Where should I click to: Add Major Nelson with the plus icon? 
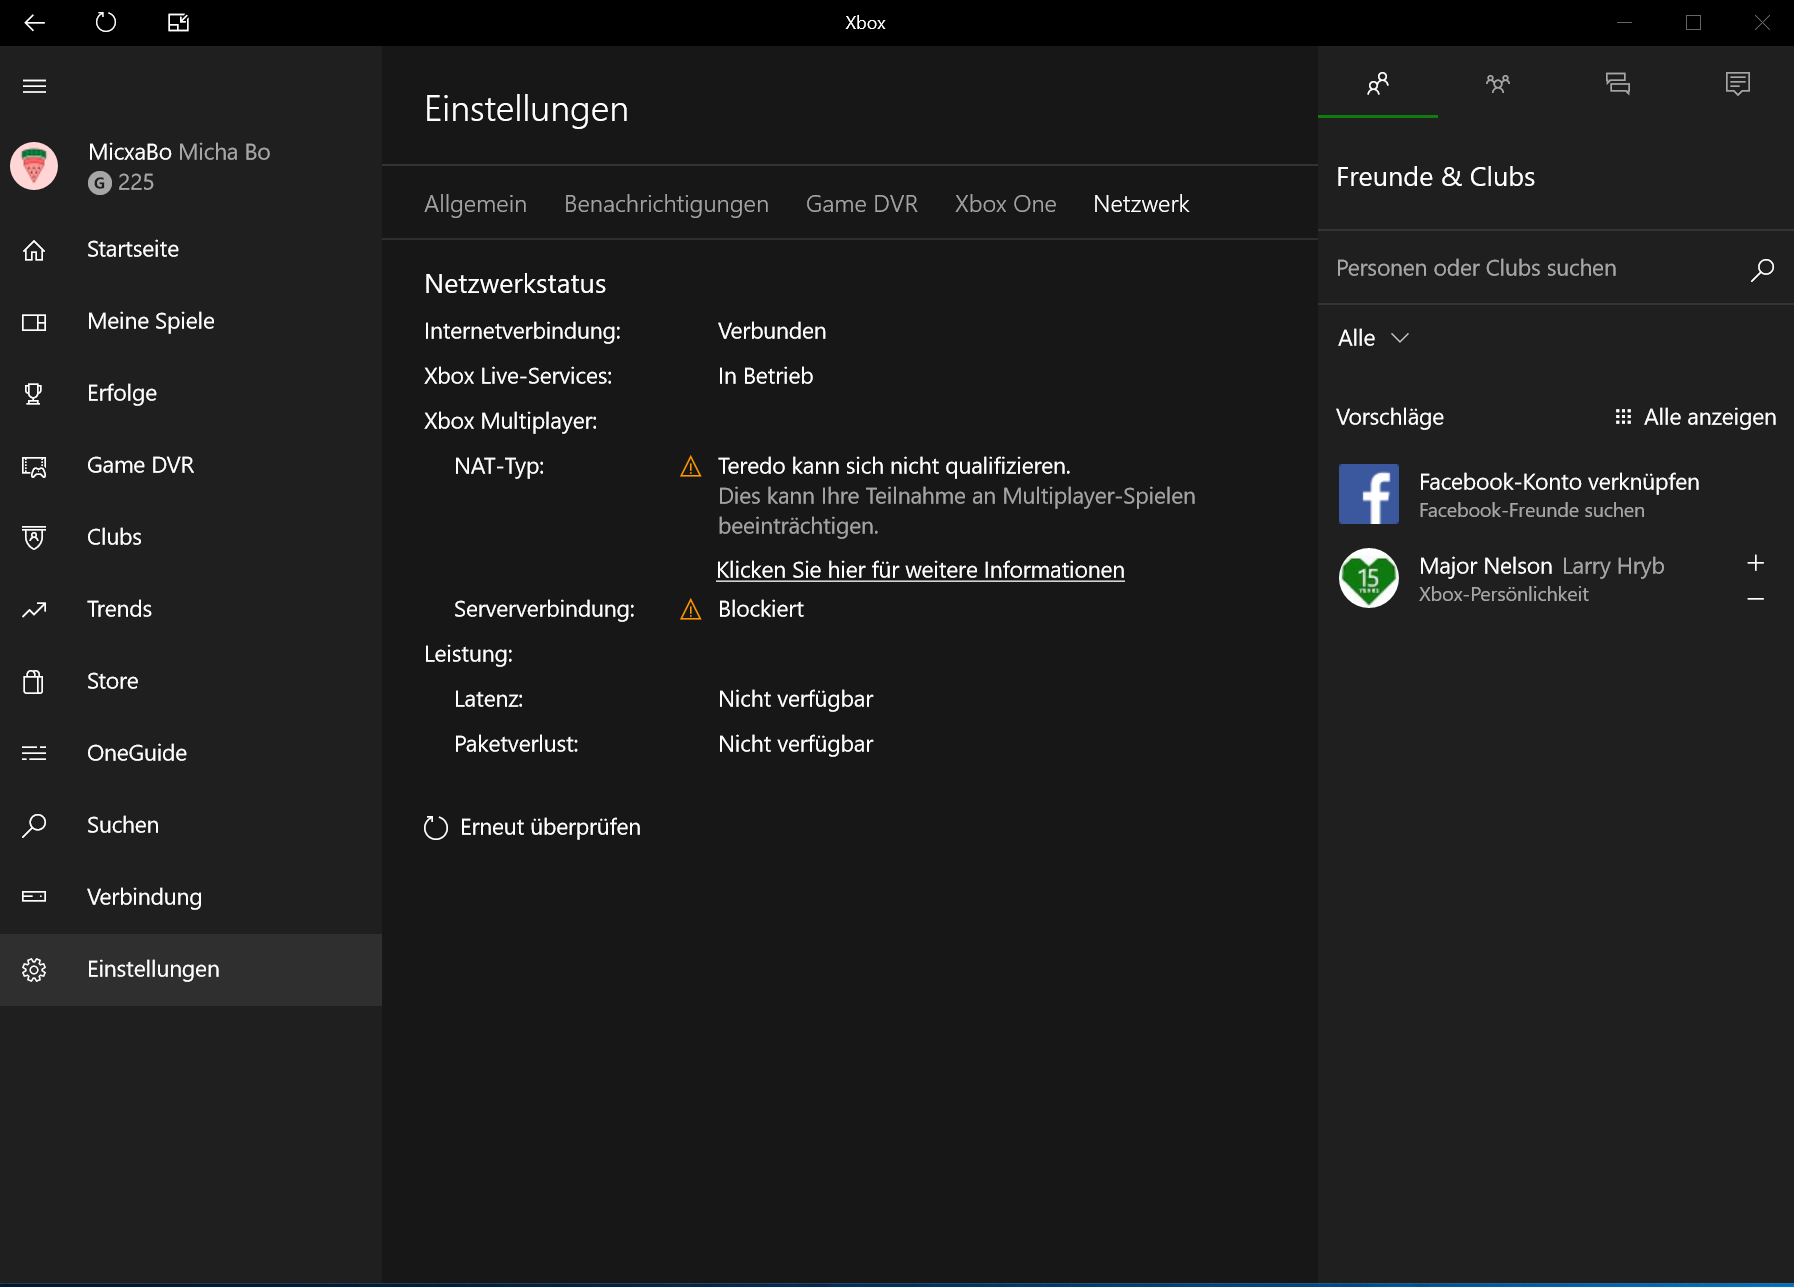(1755, 563)
